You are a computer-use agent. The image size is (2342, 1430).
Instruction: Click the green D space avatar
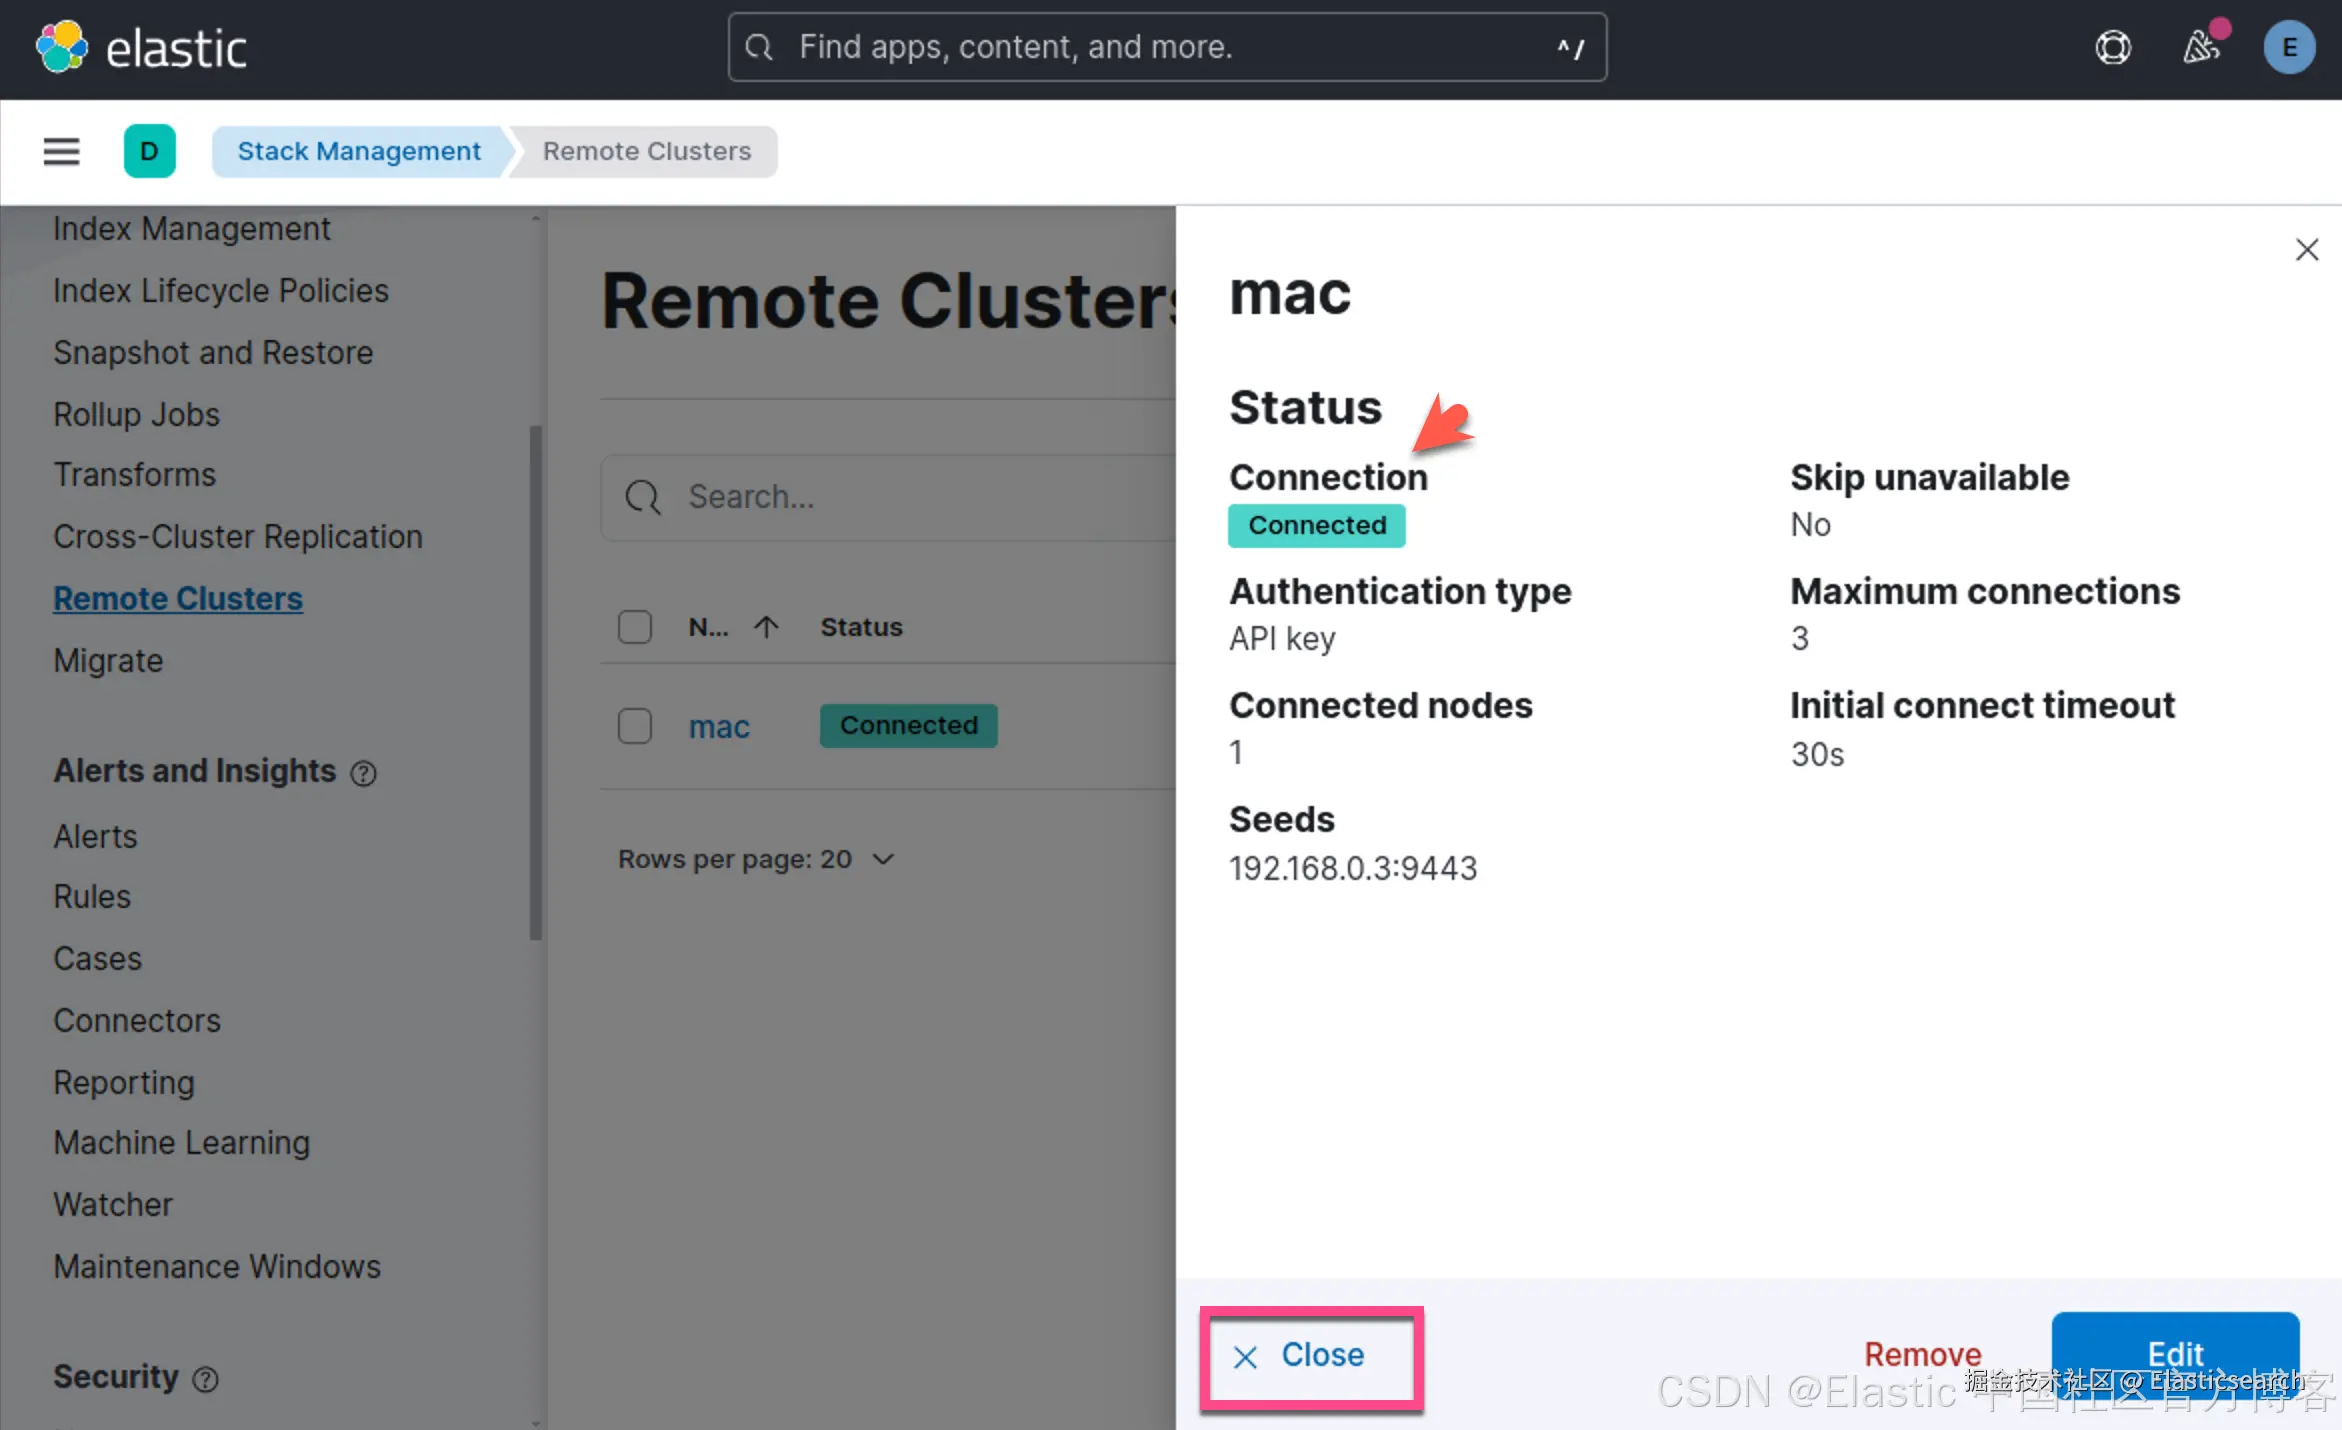point(149,151)
